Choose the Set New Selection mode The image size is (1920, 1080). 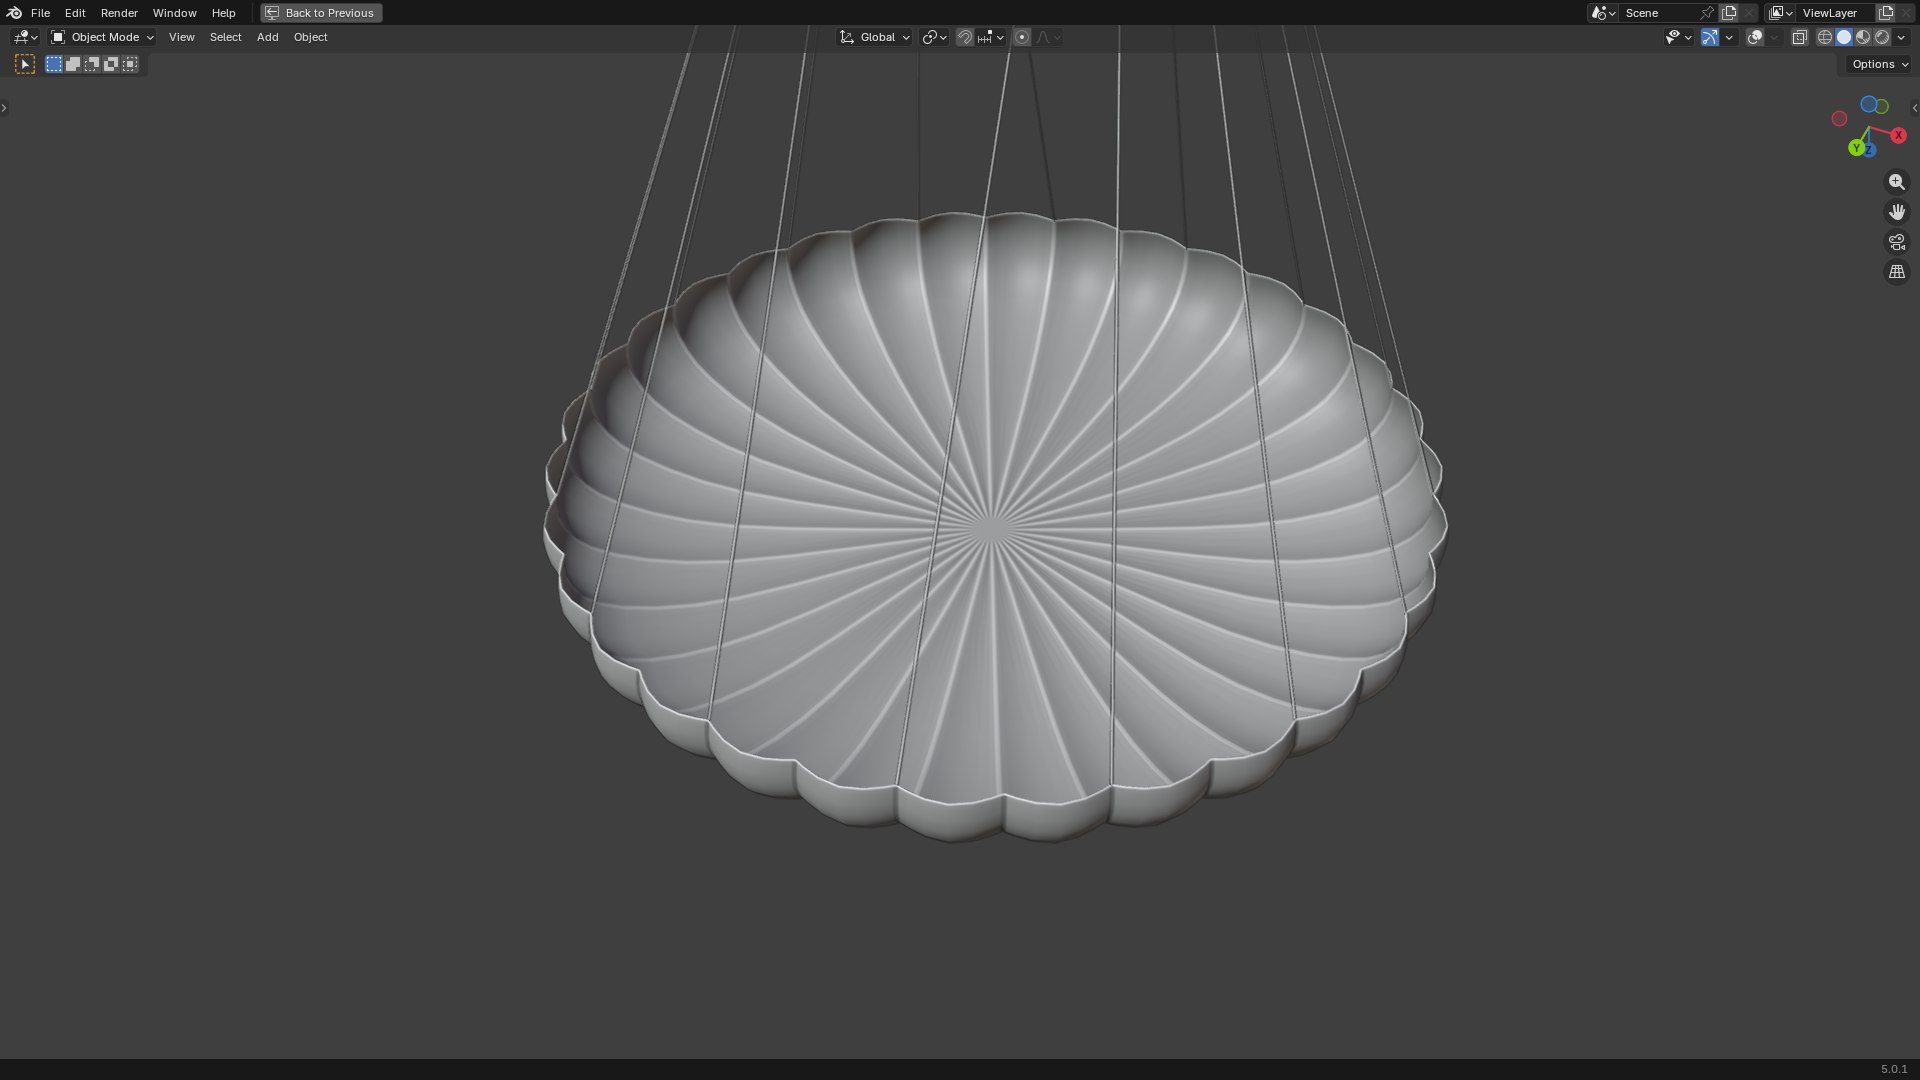(54, 64)
